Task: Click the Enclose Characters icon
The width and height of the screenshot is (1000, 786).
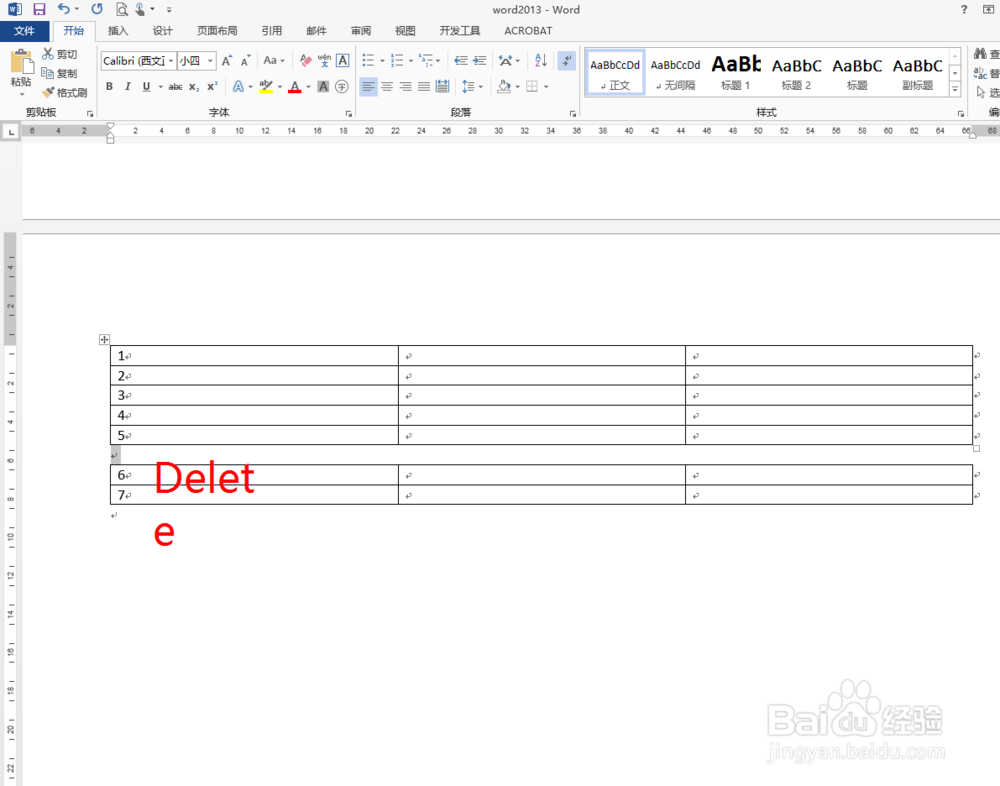Action: click(x=342, y=86)
